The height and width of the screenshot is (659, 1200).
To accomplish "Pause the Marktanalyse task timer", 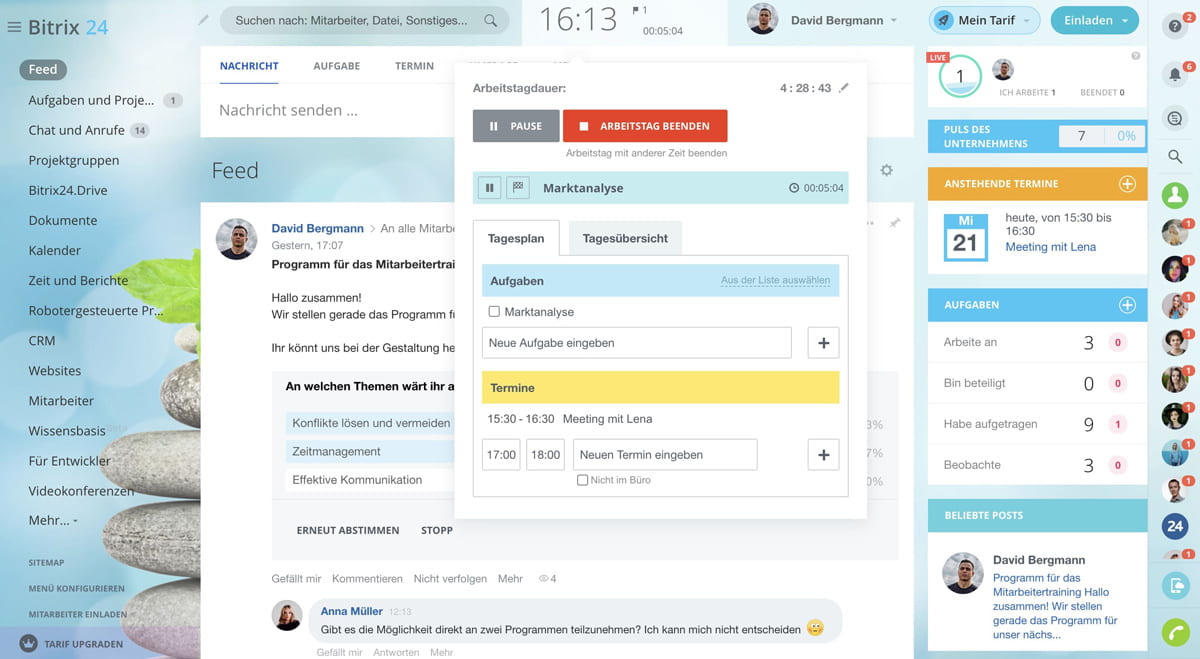I will 490,187.
